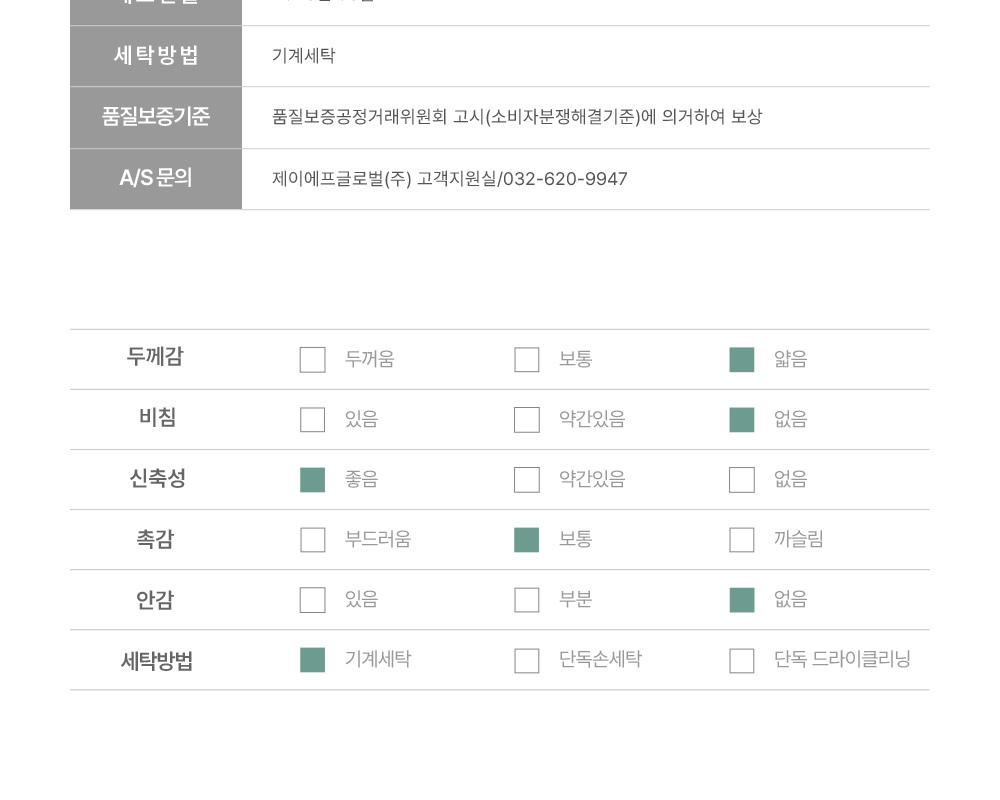Check the 약간있음 box for 비침

click(x=527, y=420)
